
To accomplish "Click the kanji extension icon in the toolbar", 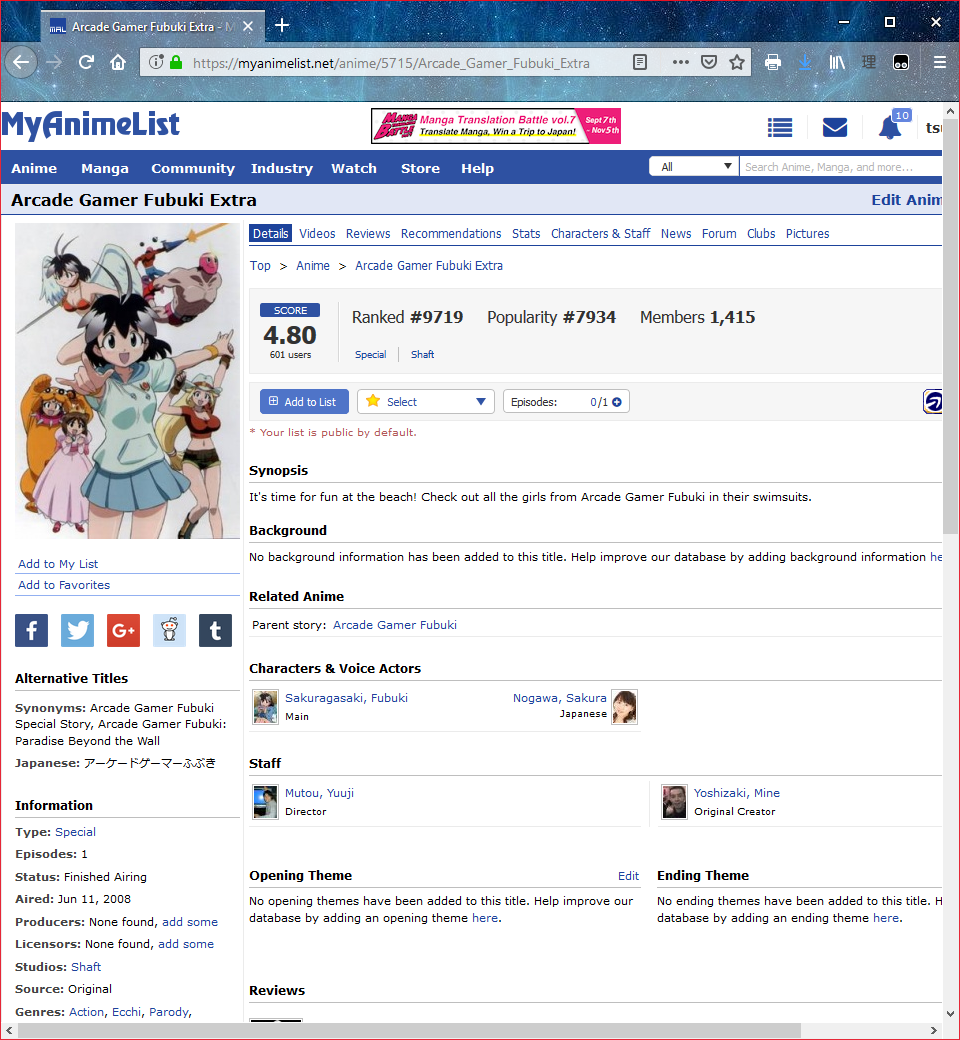I will 869,62.
